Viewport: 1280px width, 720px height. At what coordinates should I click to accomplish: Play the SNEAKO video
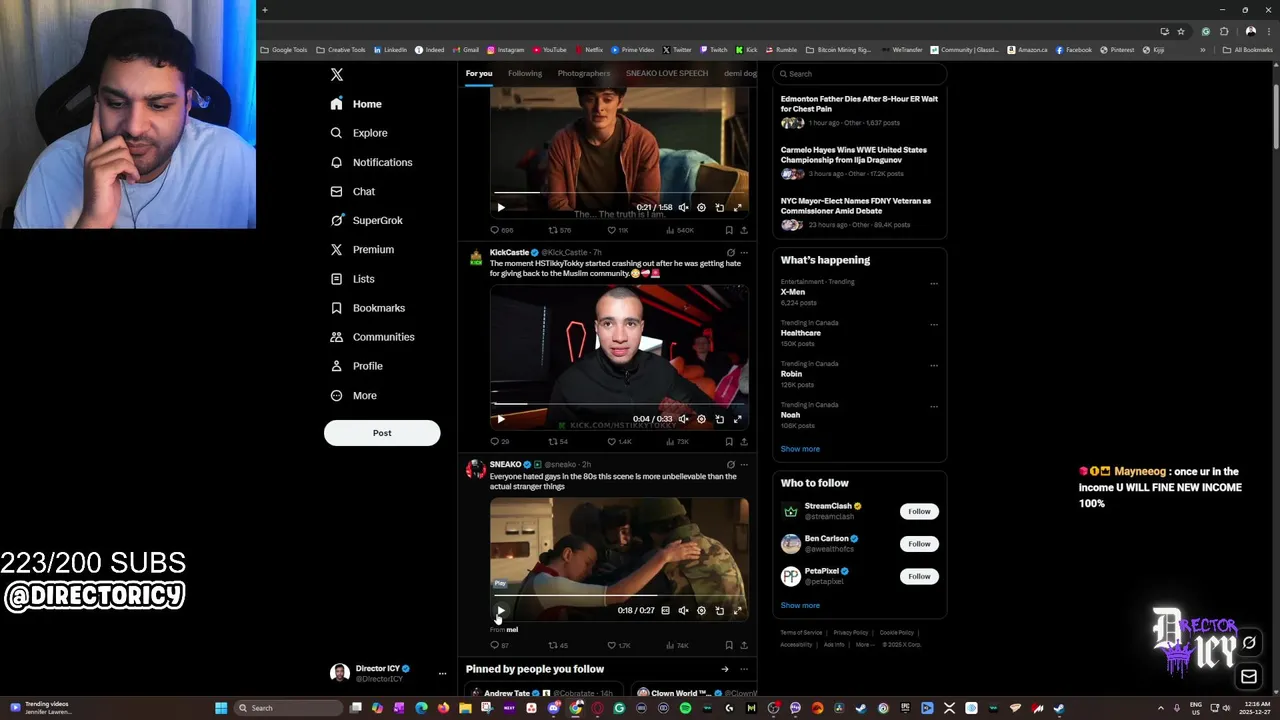501,610
